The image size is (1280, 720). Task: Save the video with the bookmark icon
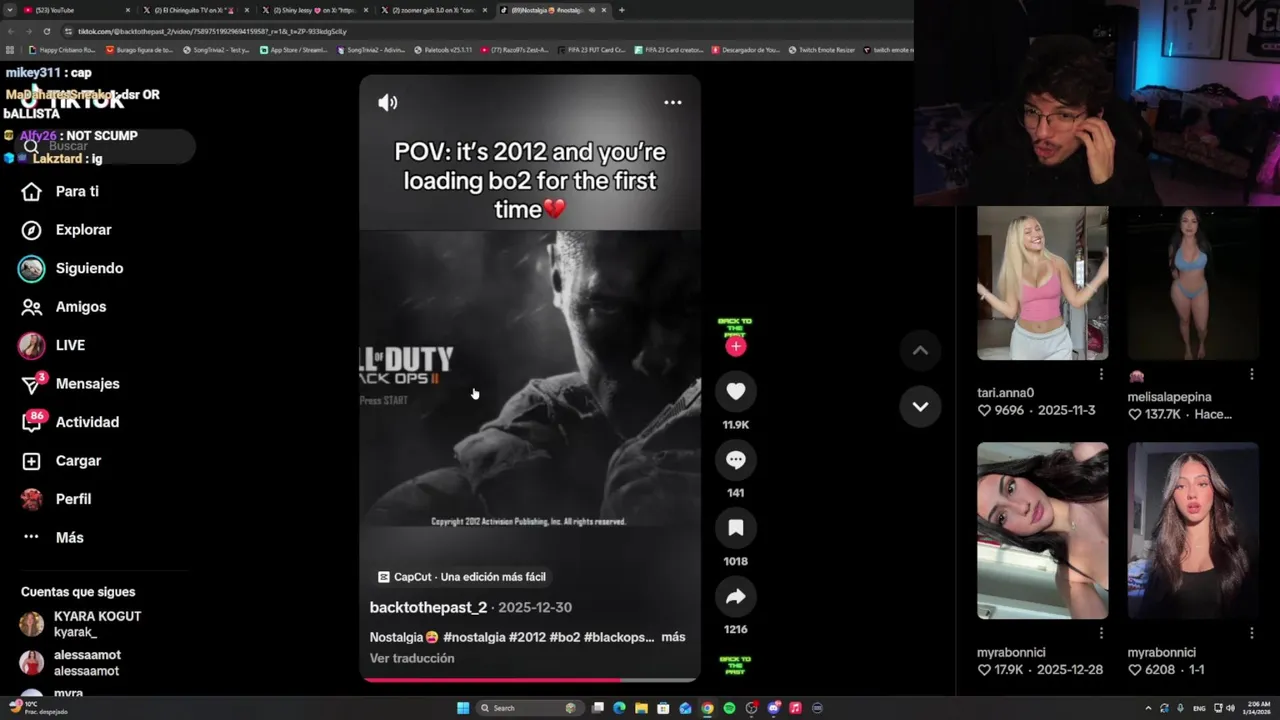(x=736, y=528)
